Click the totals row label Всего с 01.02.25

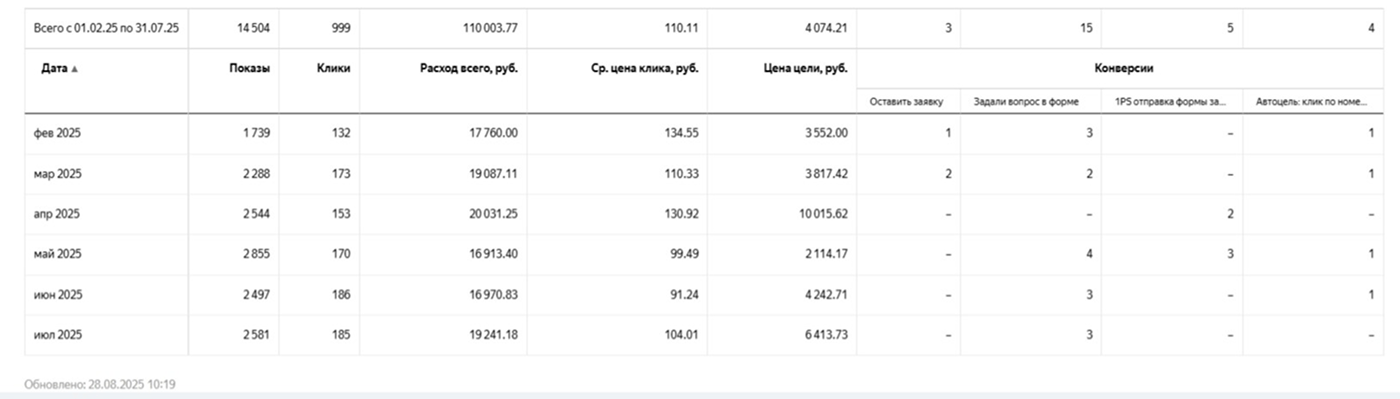click(106, 28)
